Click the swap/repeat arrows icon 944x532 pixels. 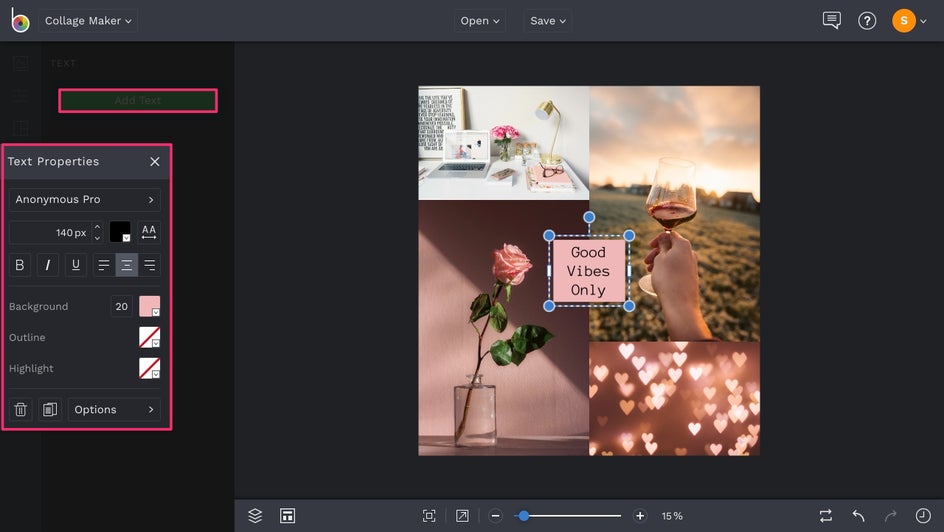(826, 516)
